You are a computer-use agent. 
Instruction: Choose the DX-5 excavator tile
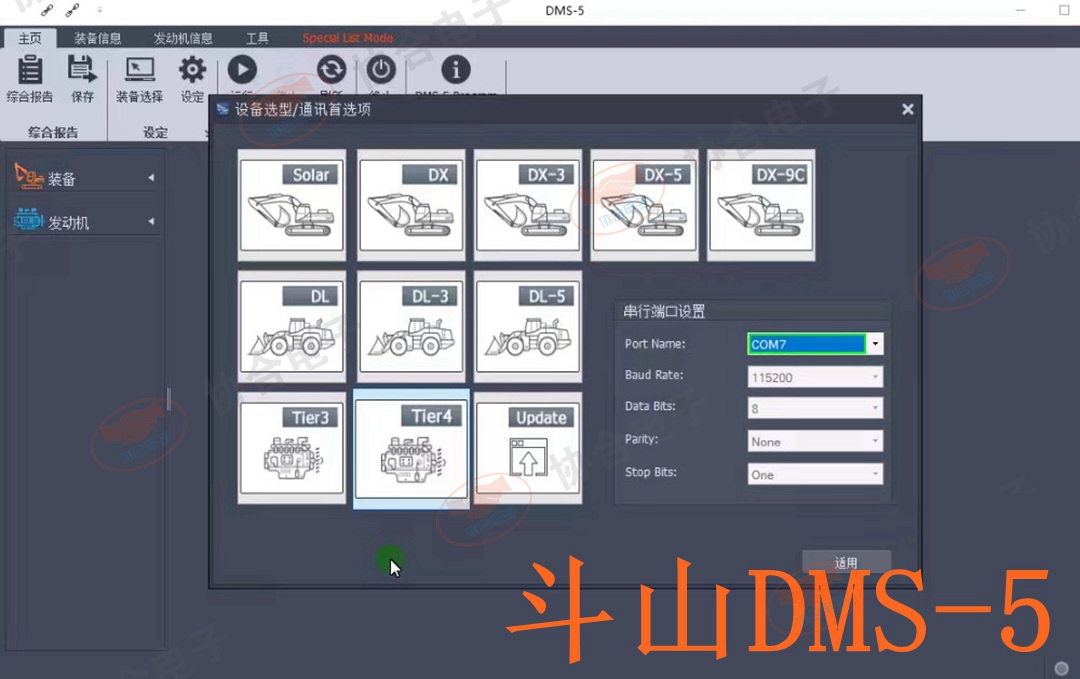click(x=645, y=205)
